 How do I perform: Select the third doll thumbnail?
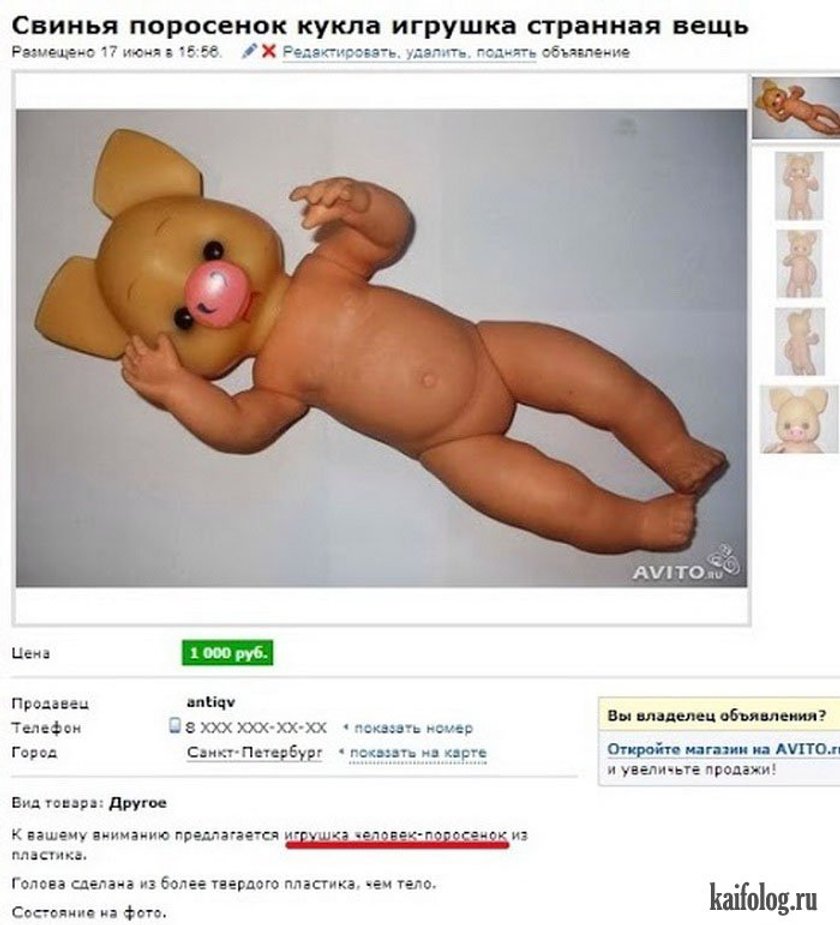click(799, 264)
